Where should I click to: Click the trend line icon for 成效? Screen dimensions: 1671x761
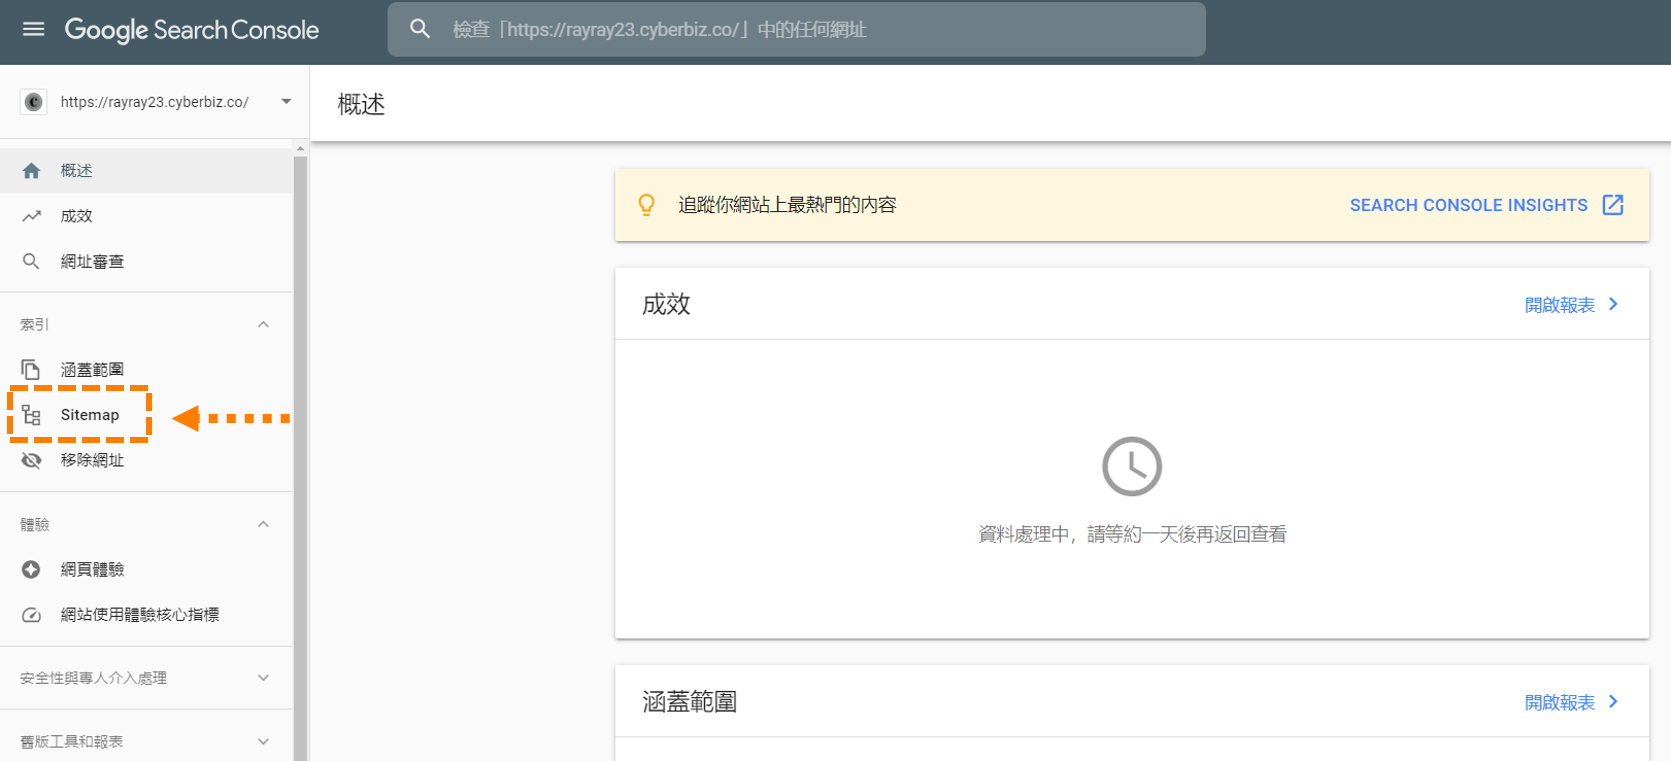(31, 216)
